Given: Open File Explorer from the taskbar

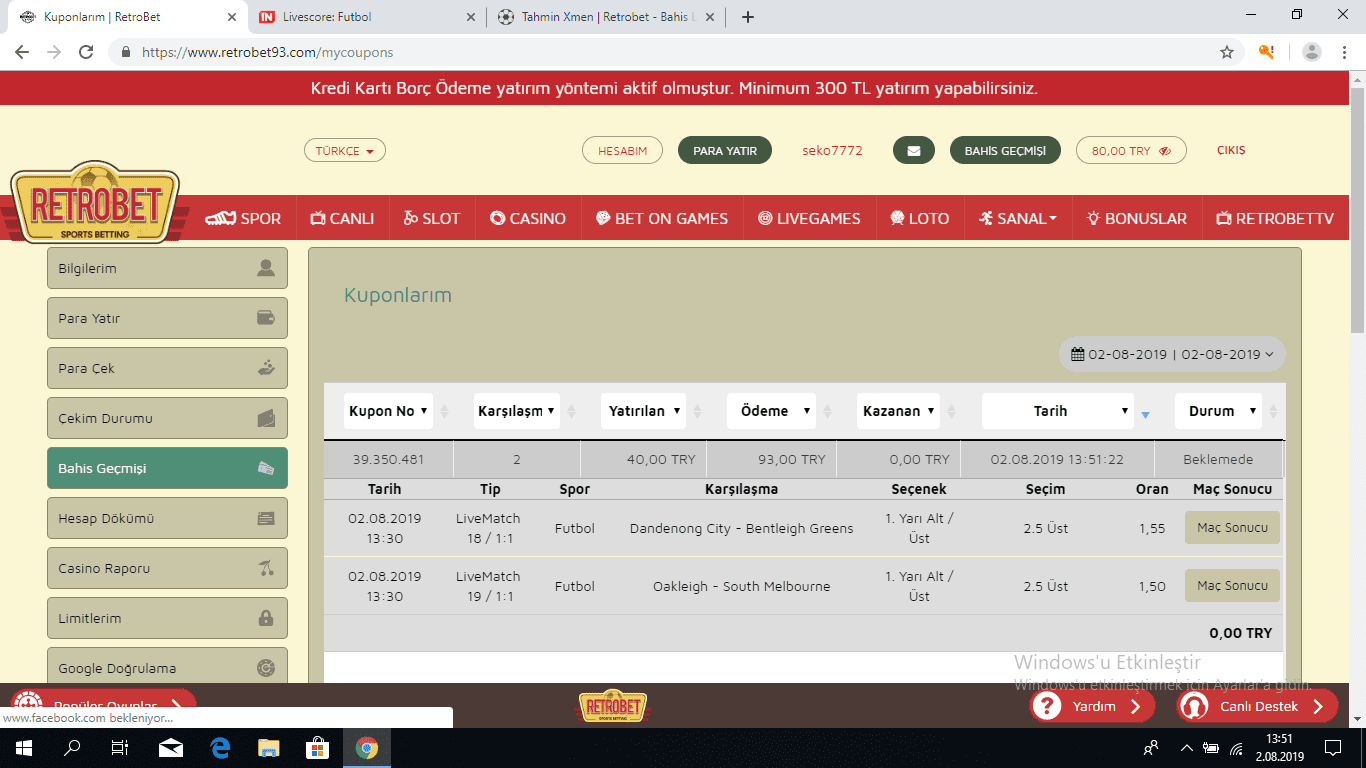Looking at the screenshot, I should coord(269,747).
